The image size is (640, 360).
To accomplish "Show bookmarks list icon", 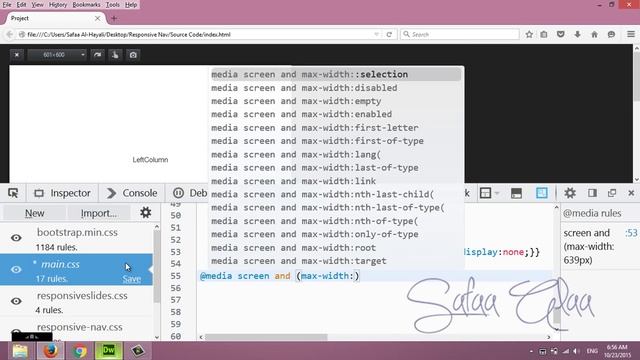I will [544, 35].
